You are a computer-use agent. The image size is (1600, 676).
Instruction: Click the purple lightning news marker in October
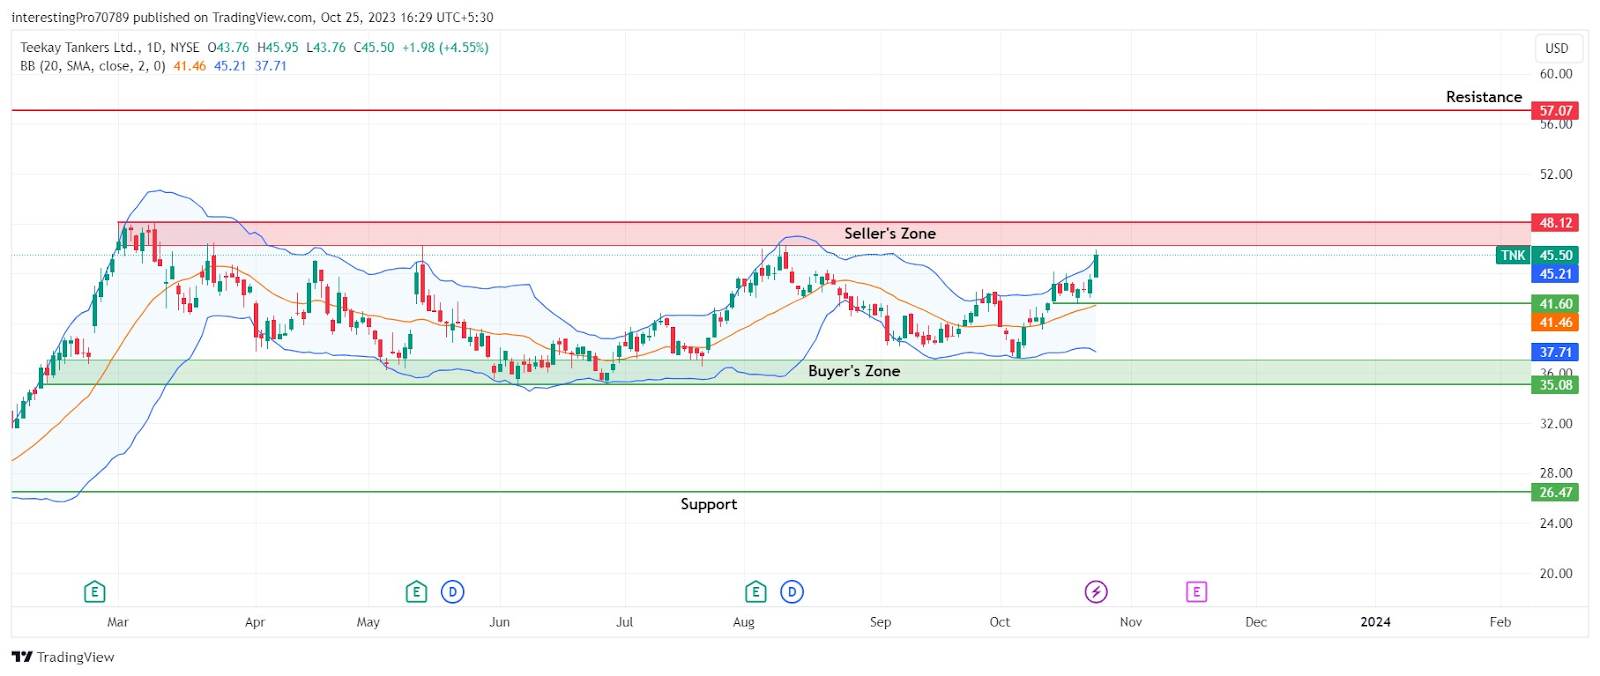click(1096, 592)
